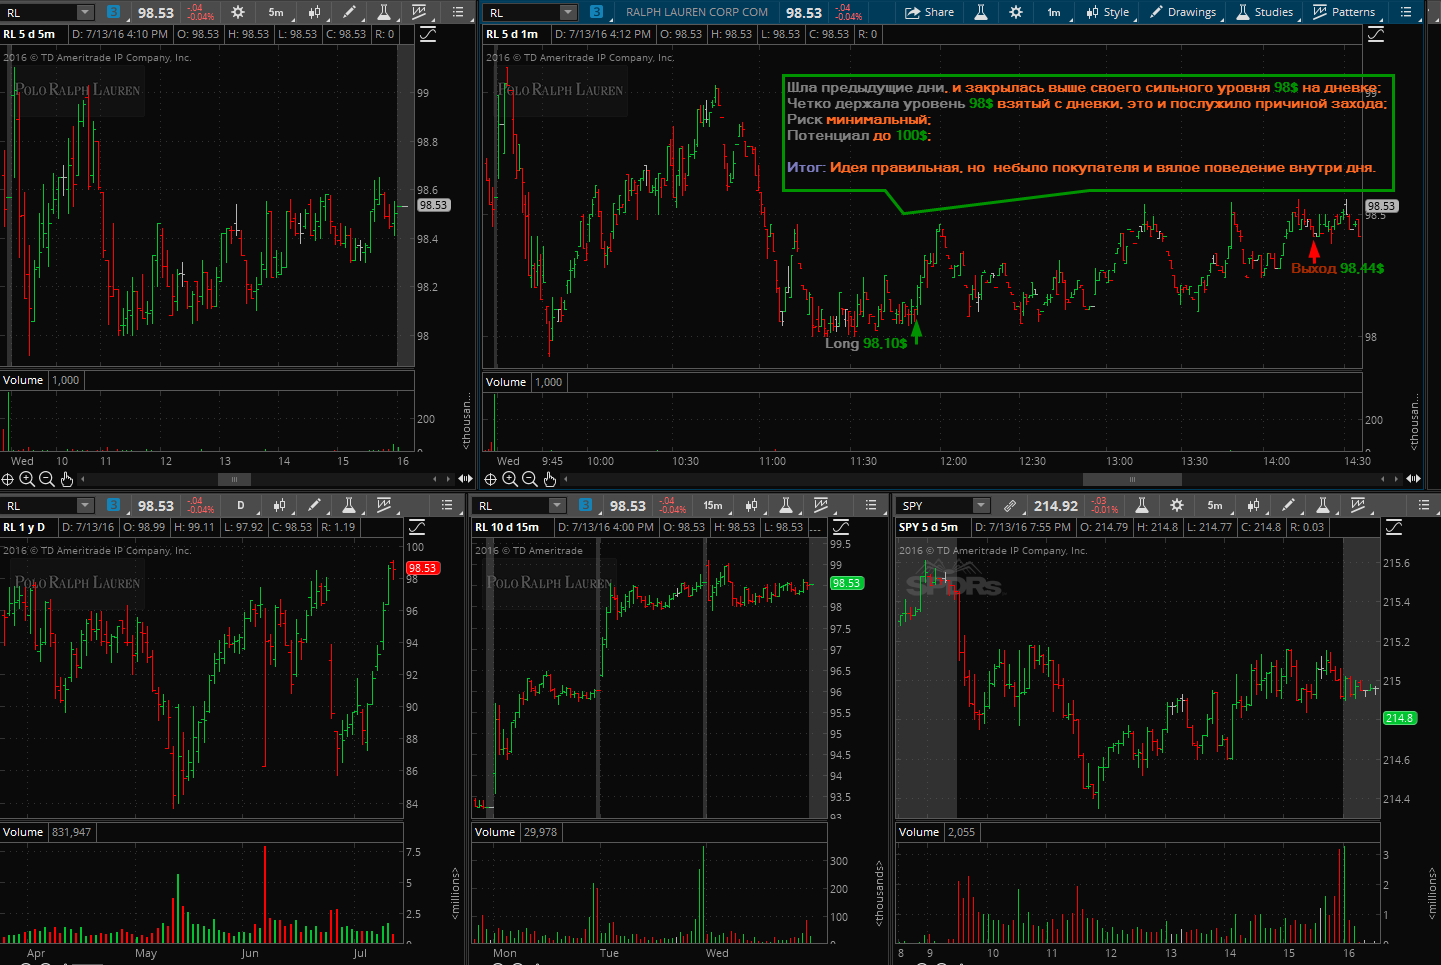Toggle price axis scale icon in main chart

pyautogui.click(x=1376, y=34)
